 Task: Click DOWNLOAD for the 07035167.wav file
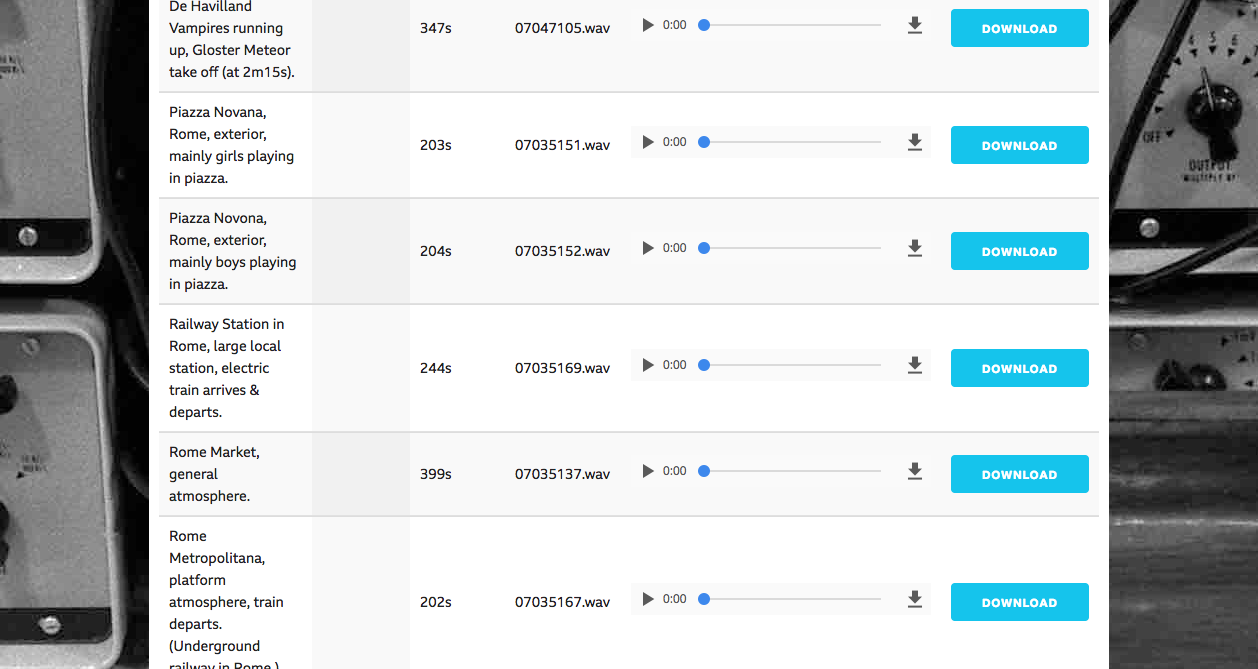click(x=1019, y=602)
